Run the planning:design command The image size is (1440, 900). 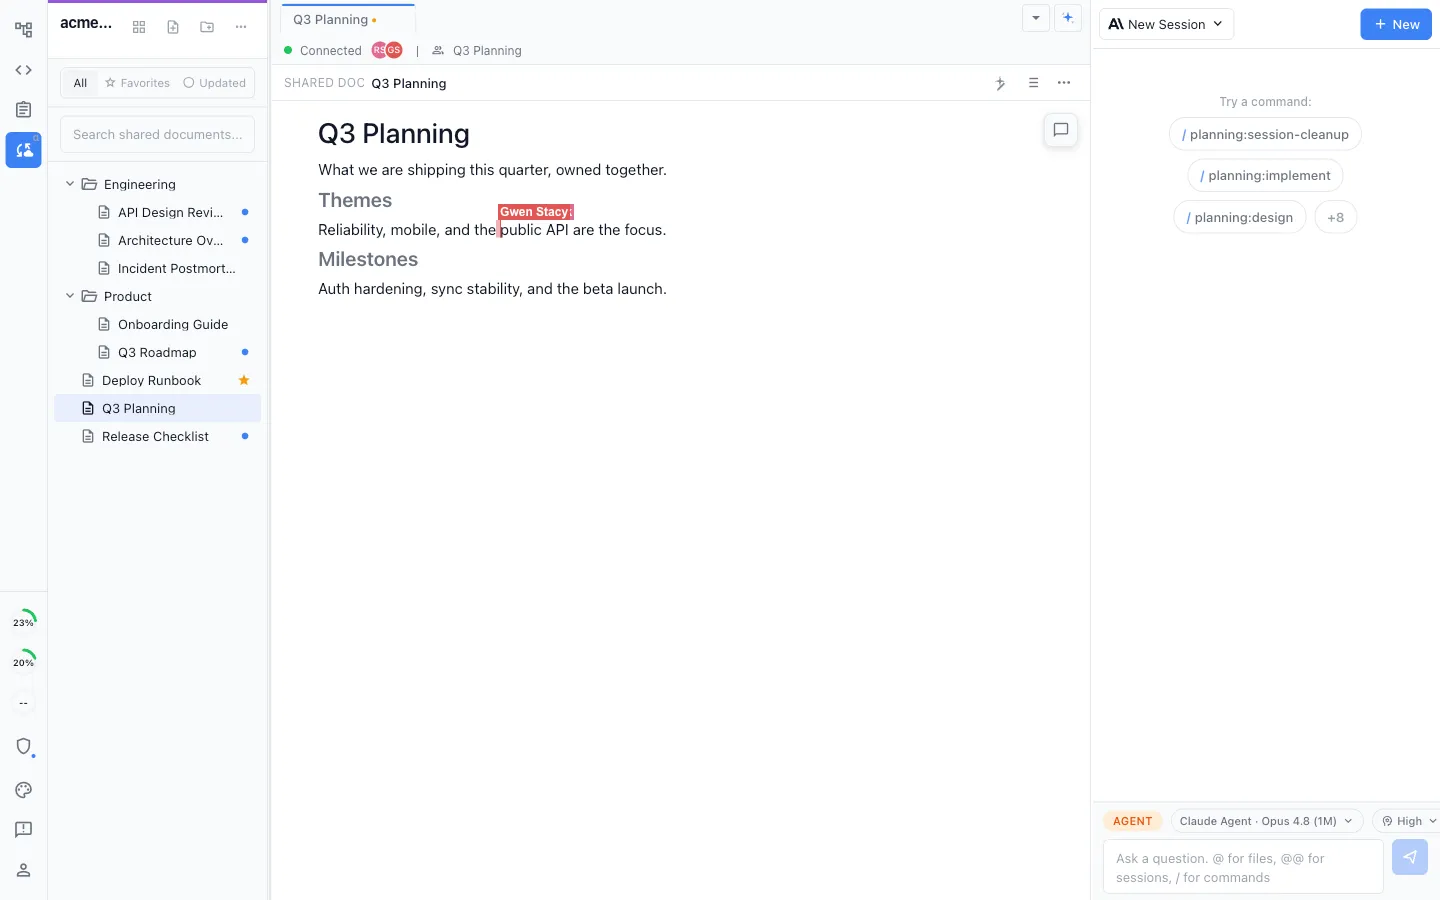coord(1239,217)
